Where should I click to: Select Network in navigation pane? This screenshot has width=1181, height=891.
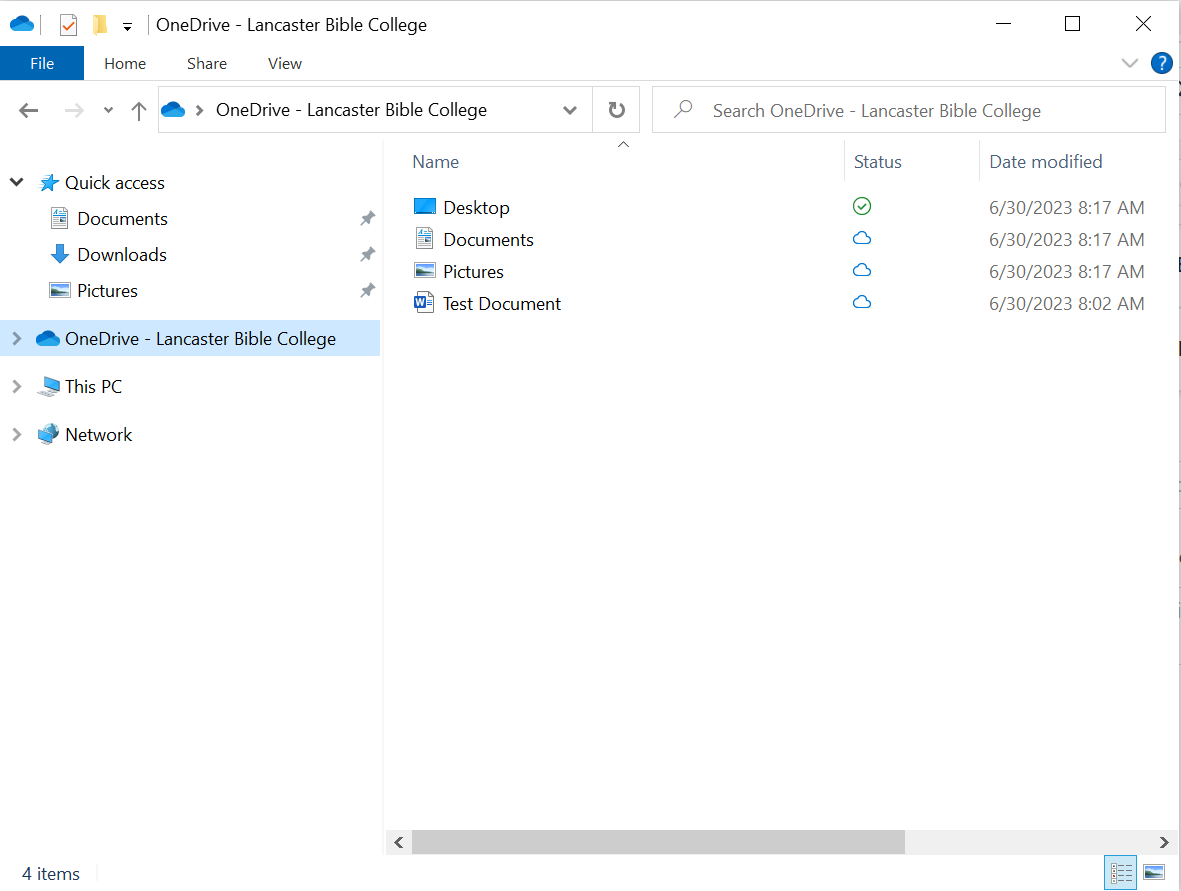[99, 435]
